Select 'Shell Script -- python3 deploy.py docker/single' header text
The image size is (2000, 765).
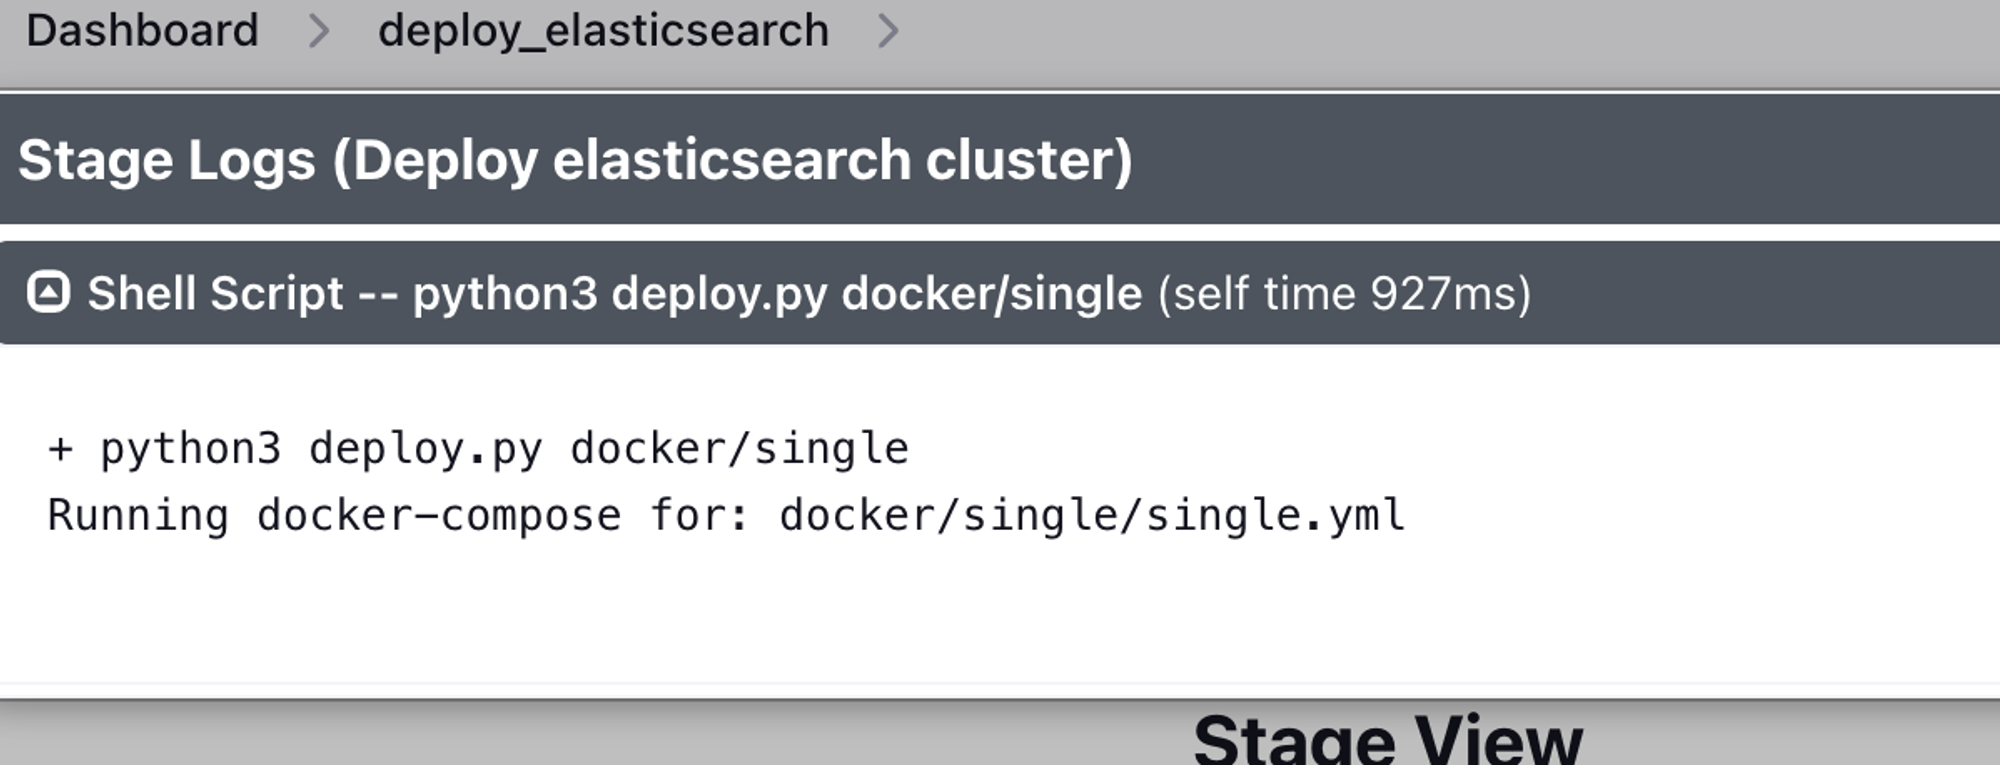click(614, 294)
